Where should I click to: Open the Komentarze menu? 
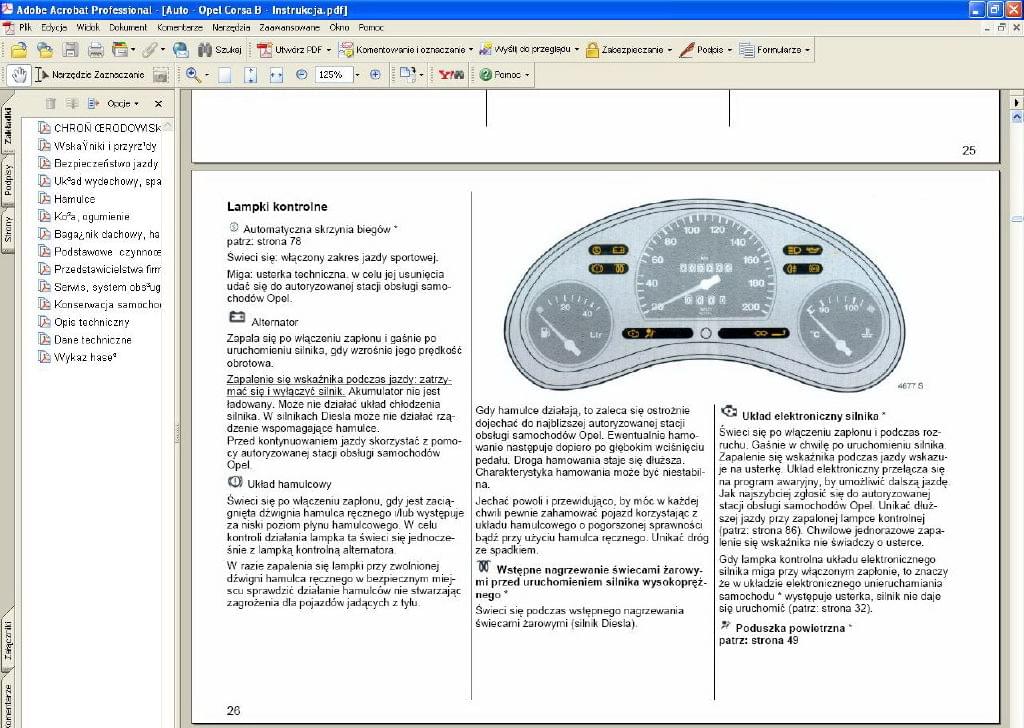click(180, 27)
